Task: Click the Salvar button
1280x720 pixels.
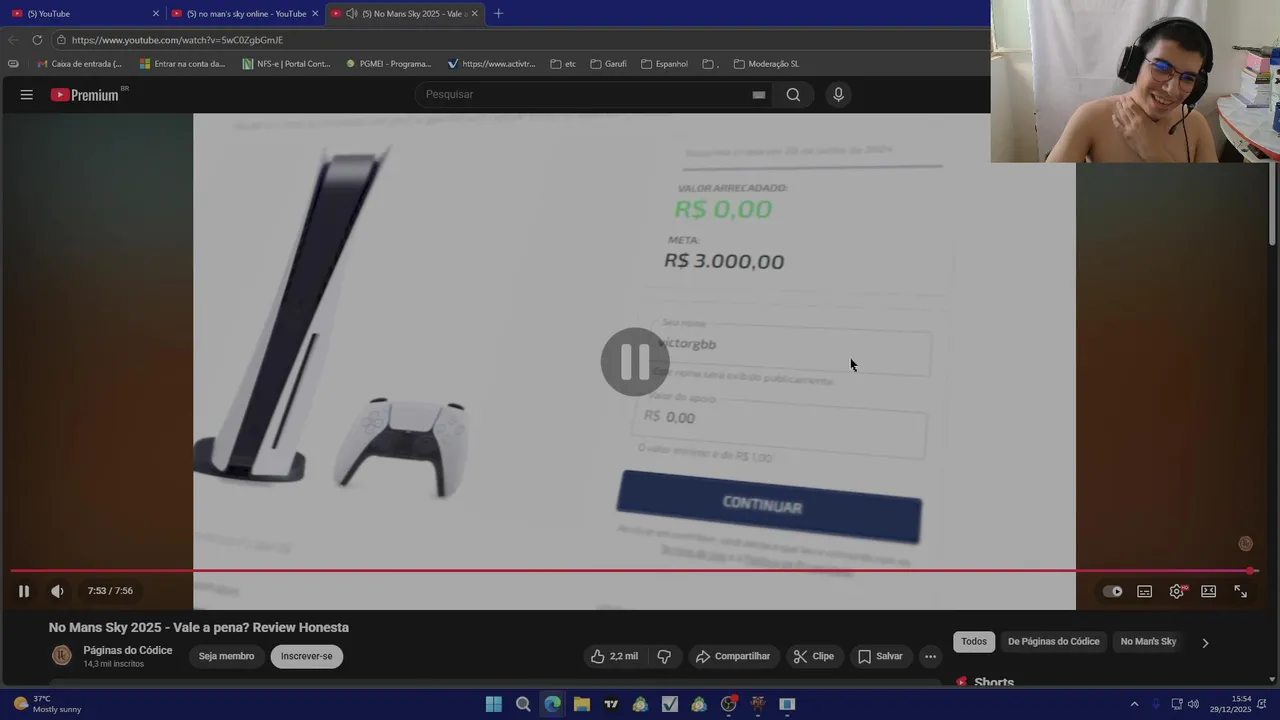Action: click(880, 656)
